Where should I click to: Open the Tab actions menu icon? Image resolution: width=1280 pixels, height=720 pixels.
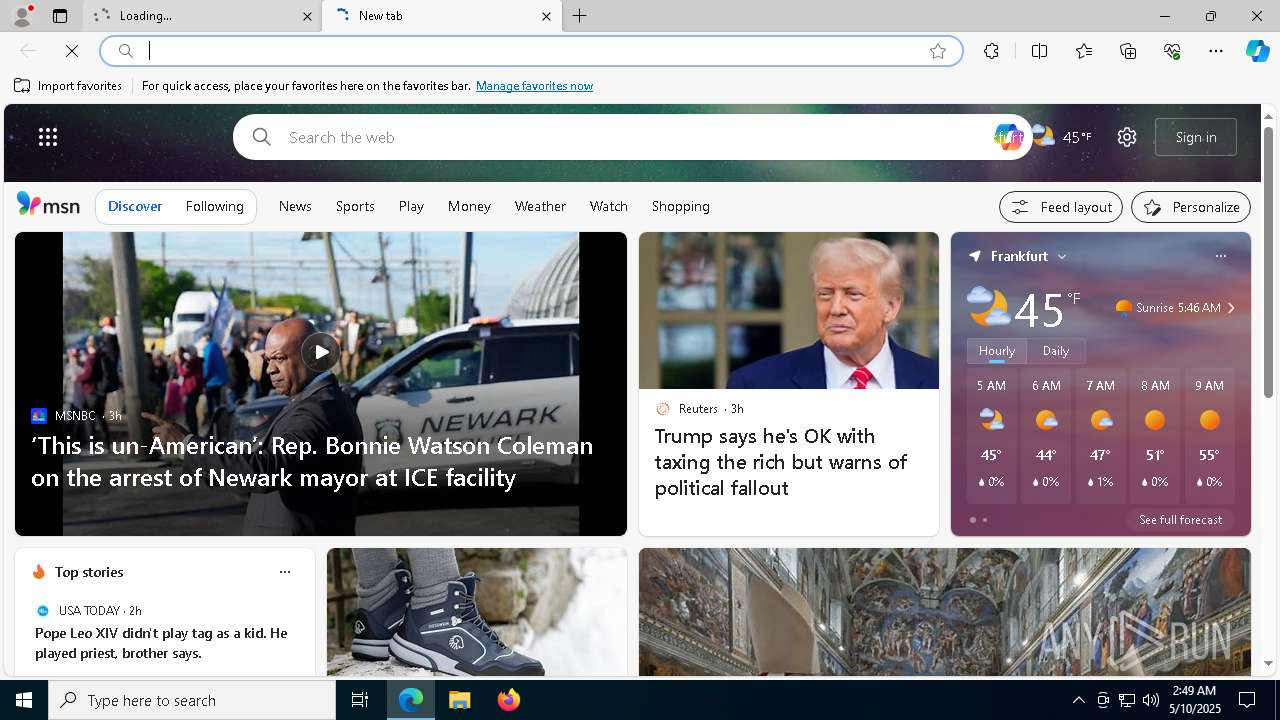pos(60,16)
